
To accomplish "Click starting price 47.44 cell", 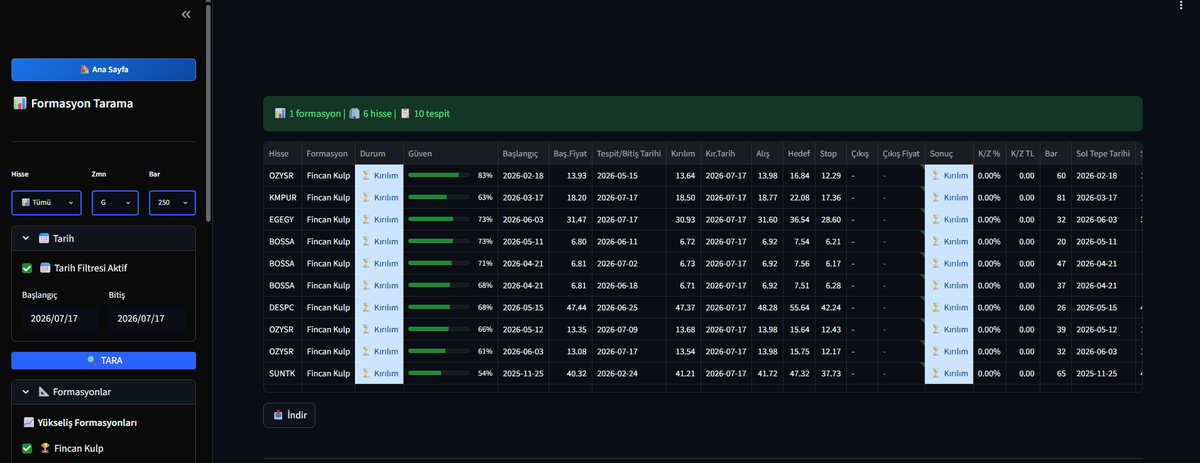I will click(569, 308).
